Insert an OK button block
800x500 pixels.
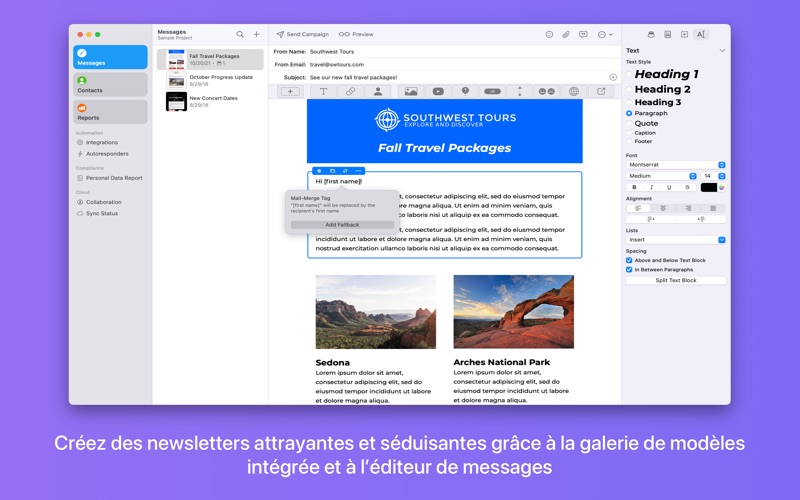[492, 91]
